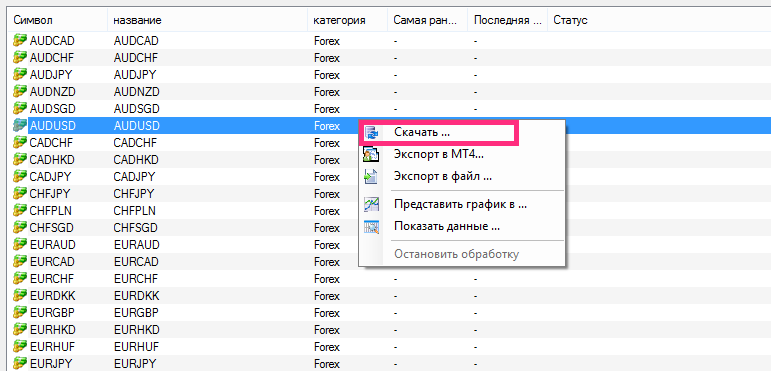Click the symbol icon next to EURHUF
The image size is (771, 371).
pyautogui.click(x=20, y=347)
